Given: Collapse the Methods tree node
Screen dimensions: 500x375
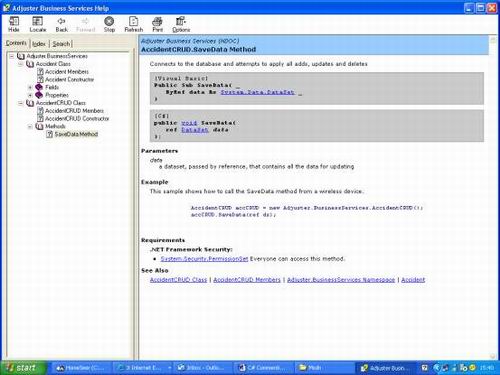Looking at the screenshot, I should [30, 126].
